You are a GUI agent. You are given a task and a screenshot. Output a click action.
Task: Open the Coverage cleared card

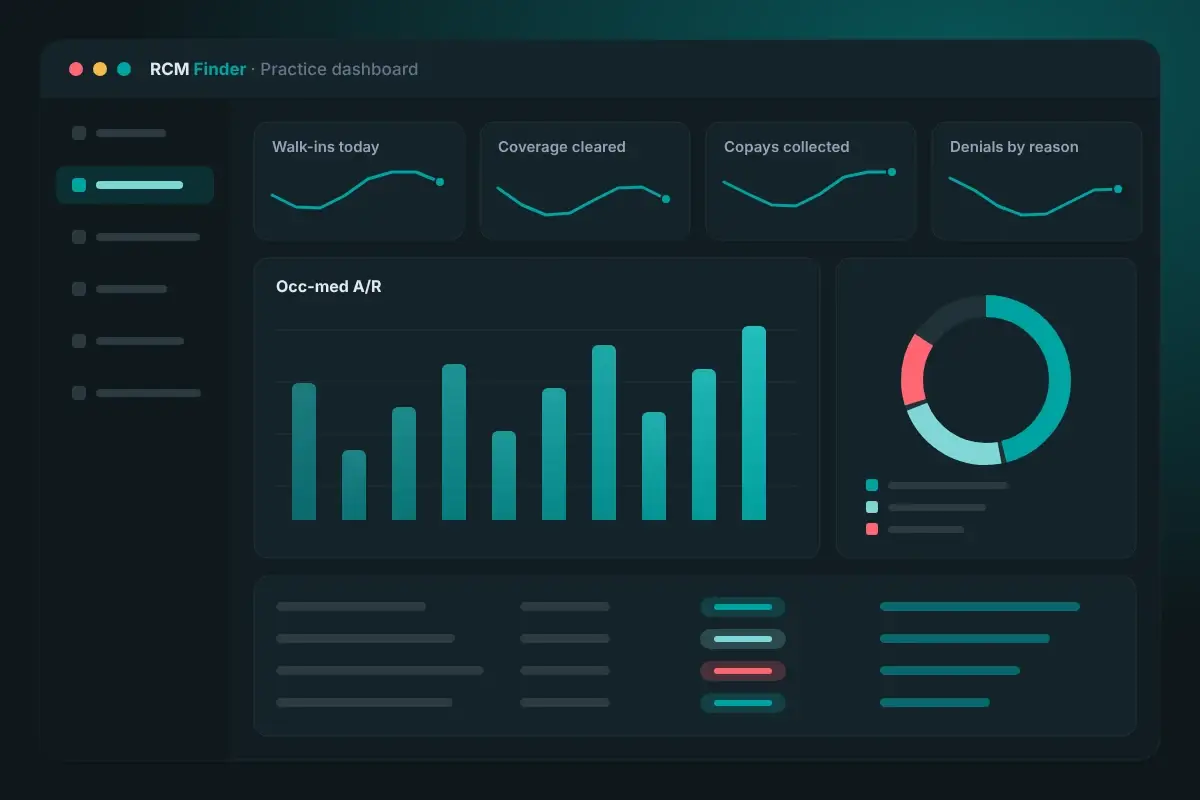pyautogui.click(x=585, y=181)
